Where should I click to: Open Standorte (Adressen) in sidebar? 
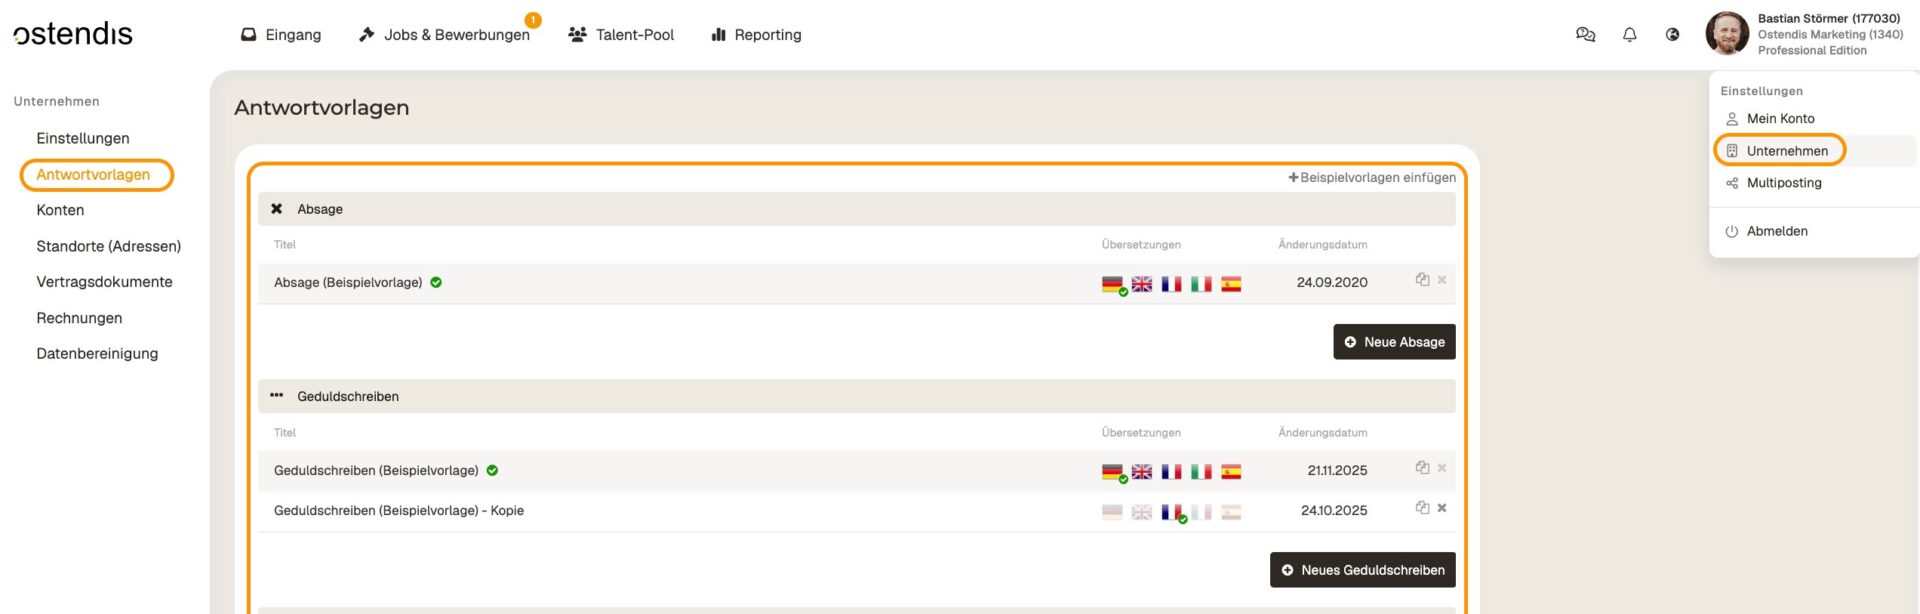[108, 246]
